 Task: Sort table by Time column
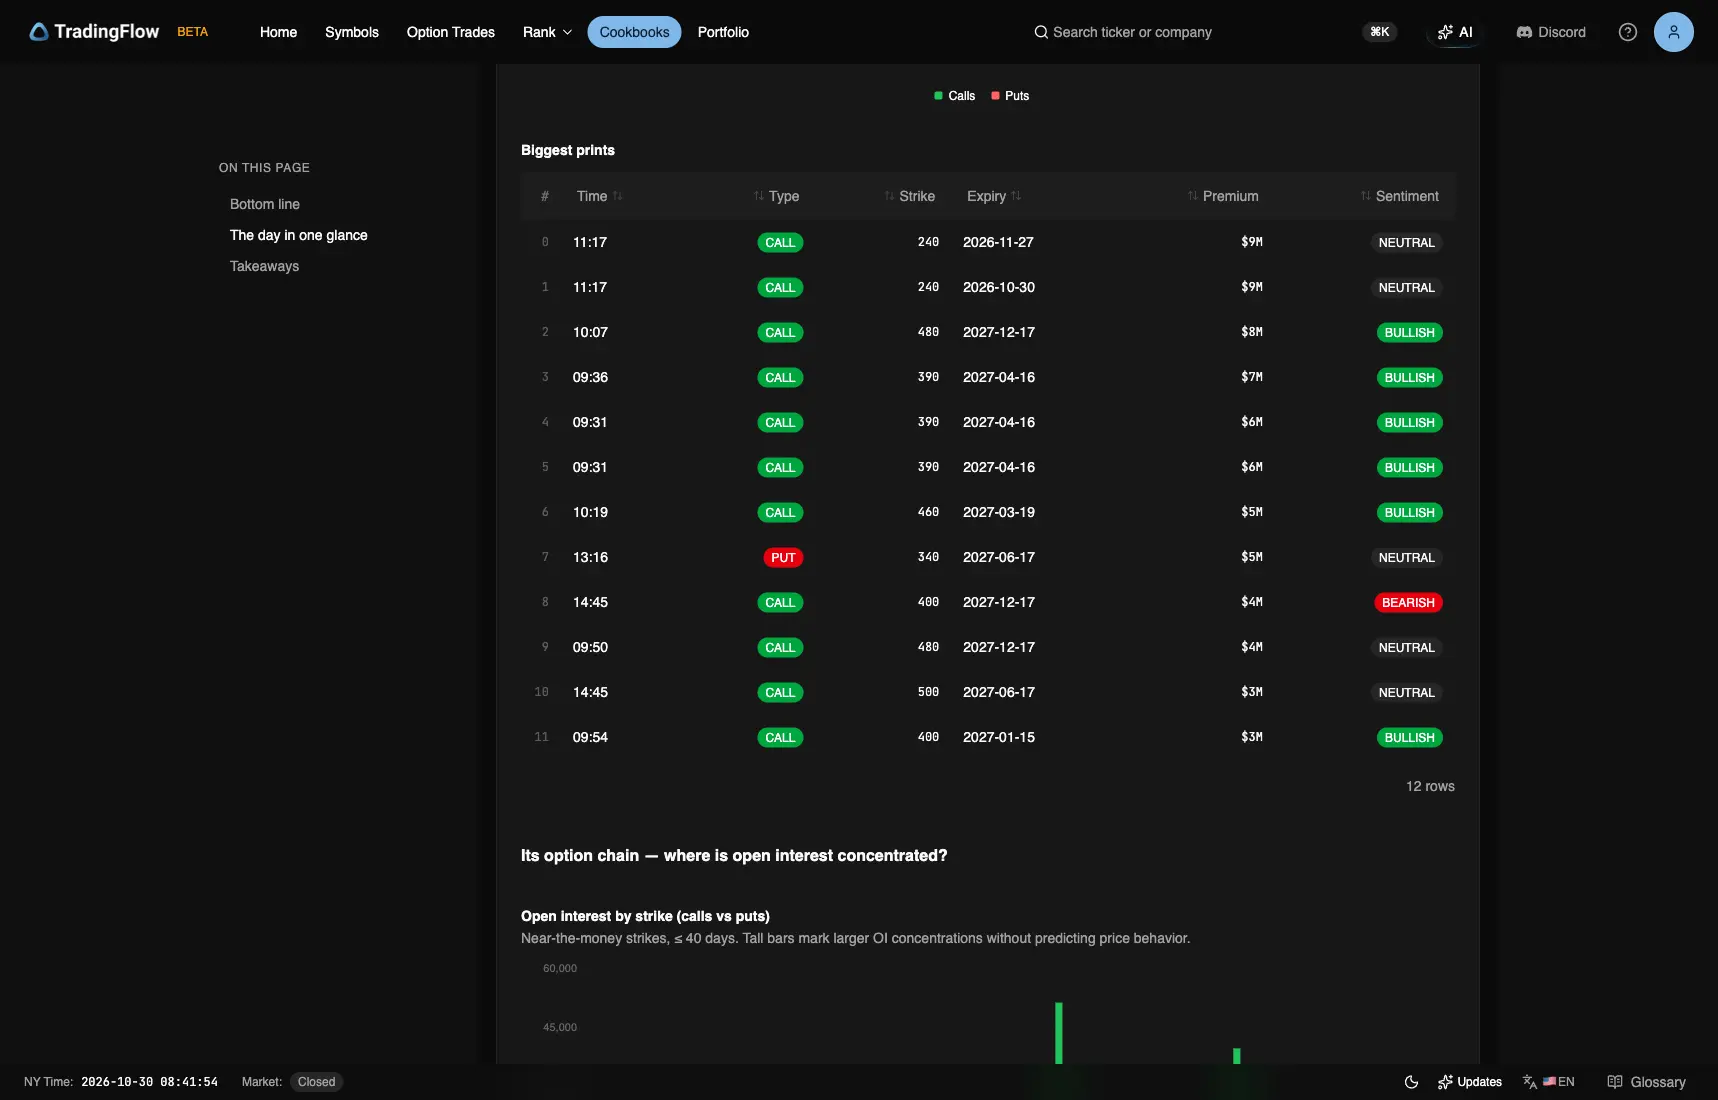tap(600, 196)
